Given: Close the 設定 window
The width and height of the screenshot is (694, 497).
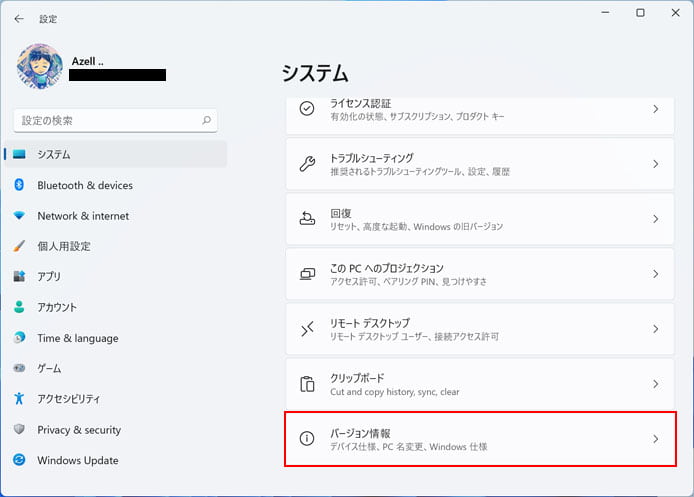Looking at the screenshot, I should pos(675,13).
